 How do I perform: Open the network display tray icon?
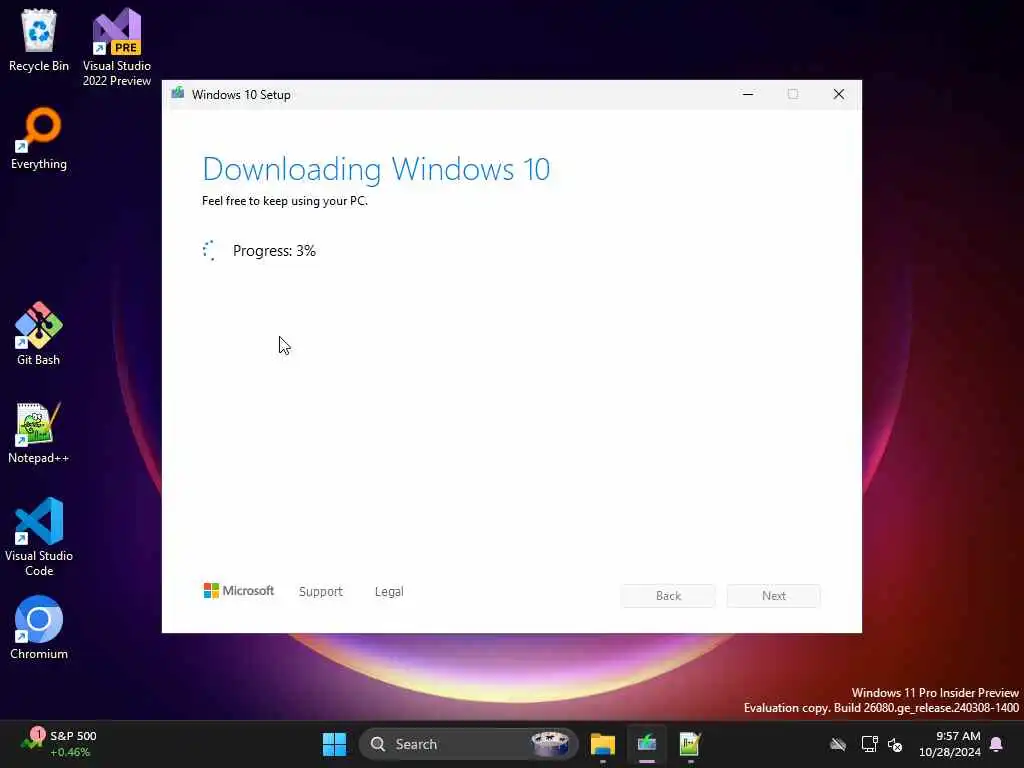869,744
